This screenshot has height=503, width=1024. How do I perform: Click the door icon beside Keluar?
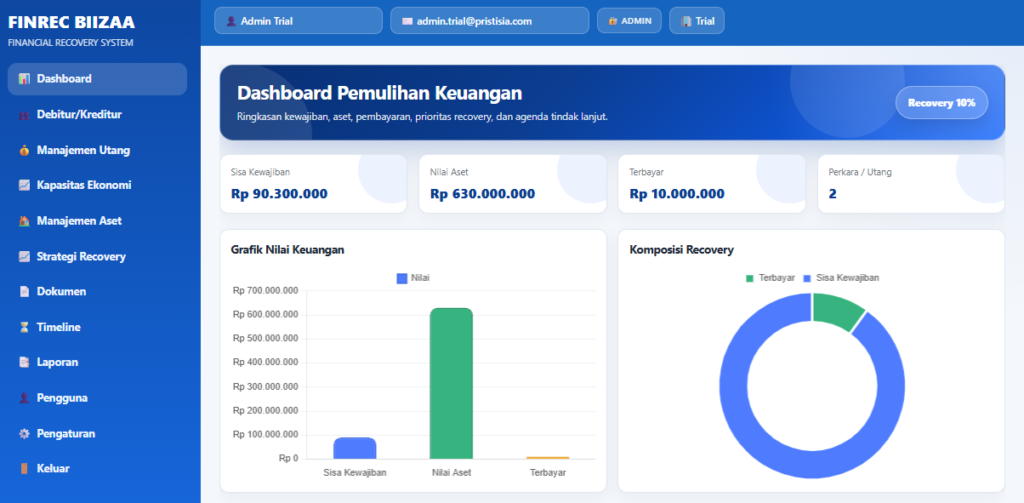[24, 469]
